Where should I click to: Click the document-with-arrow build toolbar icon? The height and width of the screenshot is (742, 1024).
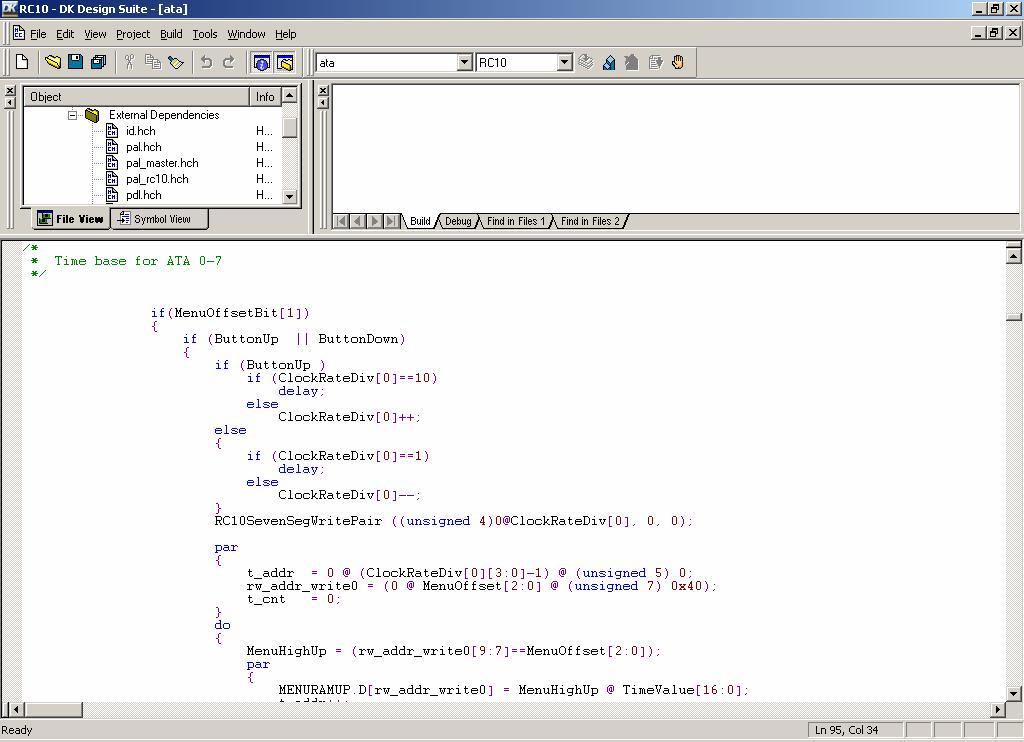[x=655, y=62]
